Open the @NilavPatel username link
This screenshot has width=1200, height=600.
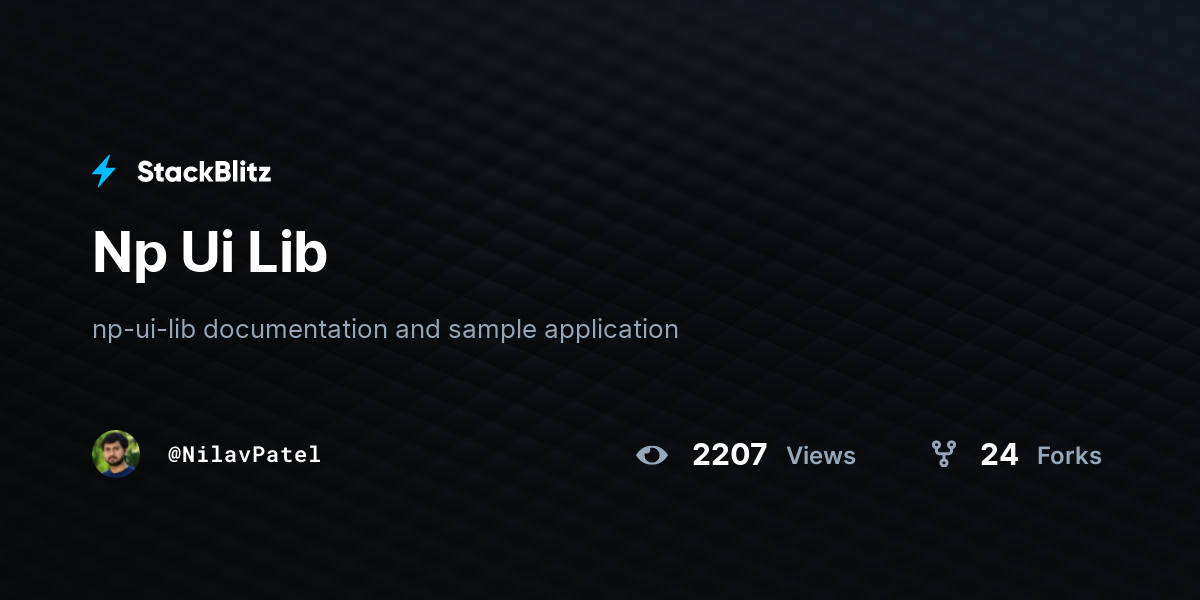pos(244,454)
